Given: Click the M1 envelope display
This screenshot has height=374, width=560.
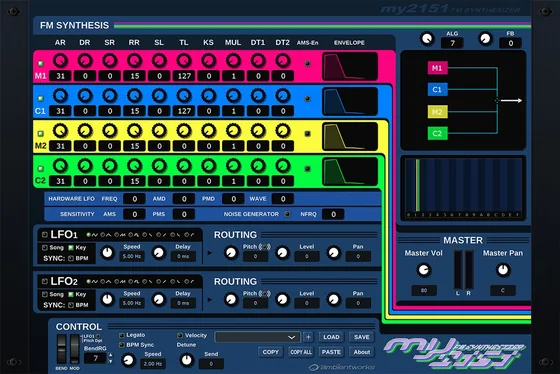Looking at the screenshot, I should tap(350, 66).
